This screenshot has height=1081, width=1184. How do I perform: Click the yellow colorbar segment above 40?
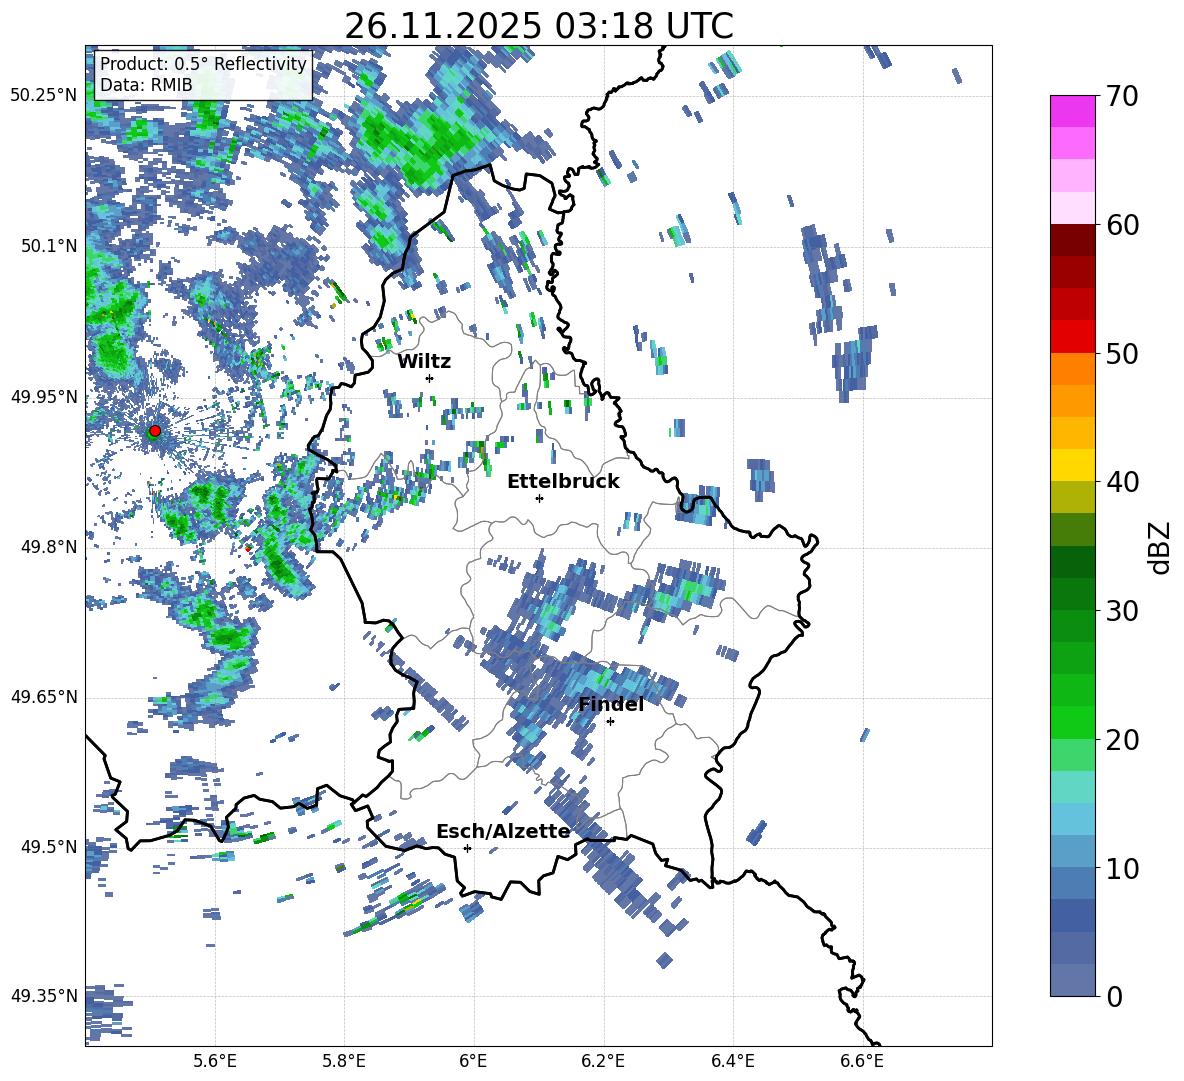1072,465
